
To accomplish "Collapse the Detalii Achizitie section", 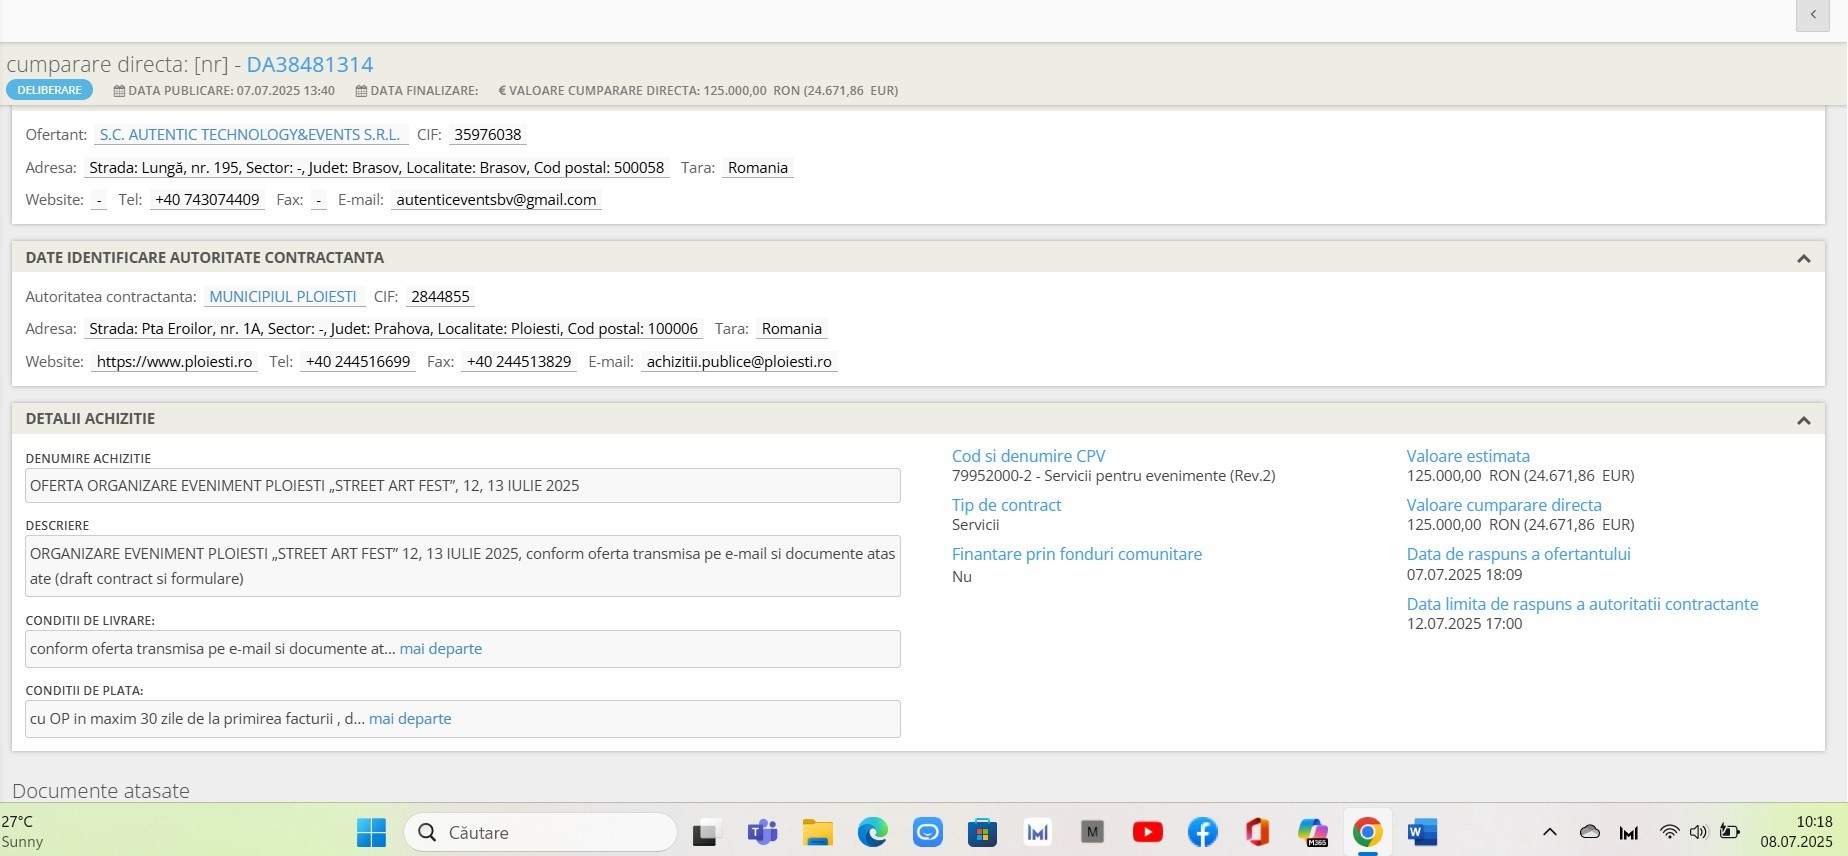I will tap(1803, 420).
